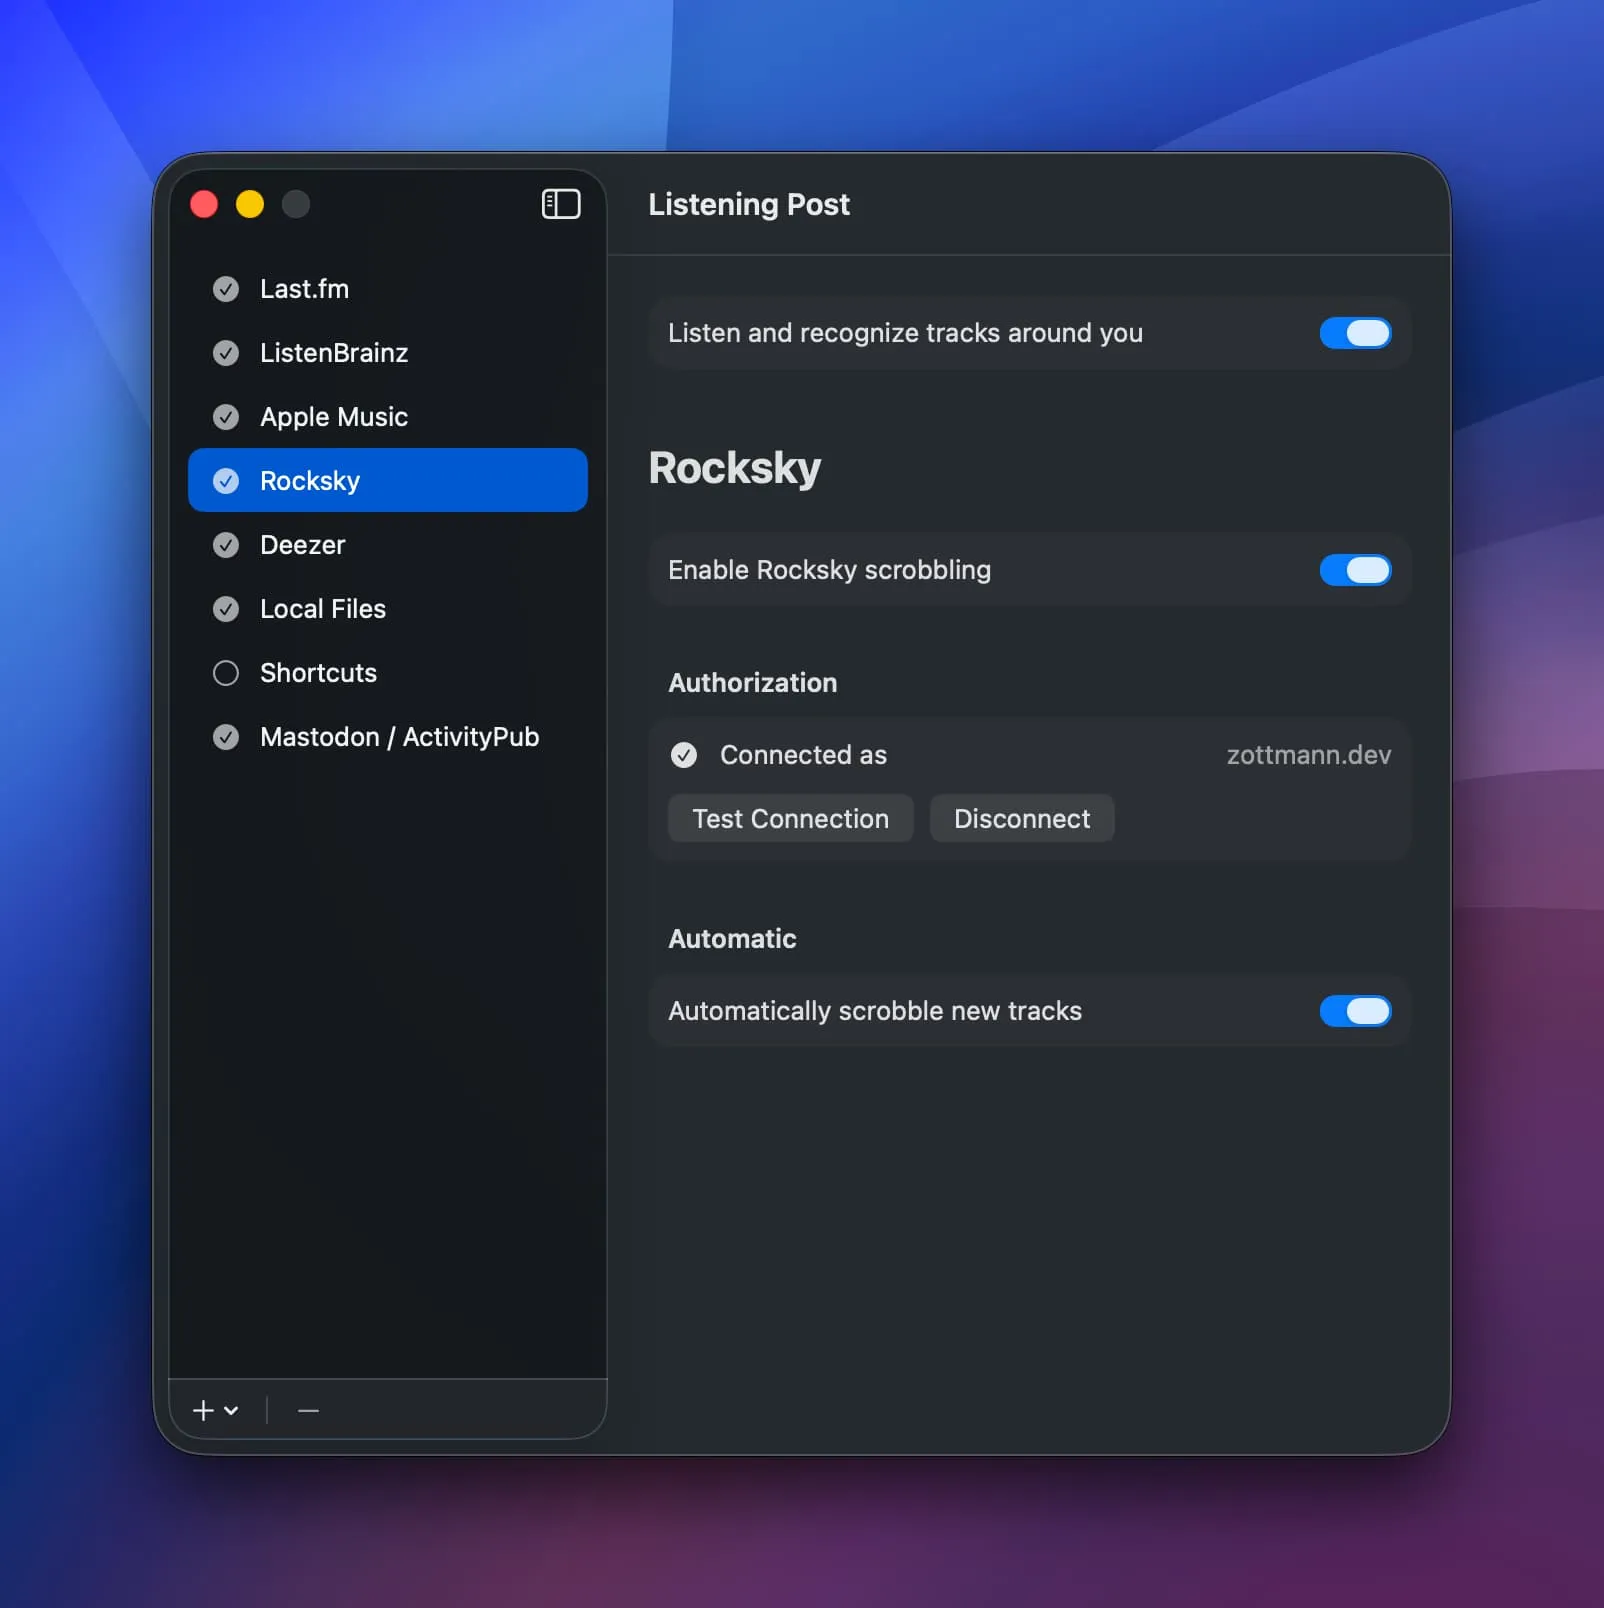The image size is (1604, 1608).
Task: Toggle the sidebar visibility icon
Action: (561, 204)
